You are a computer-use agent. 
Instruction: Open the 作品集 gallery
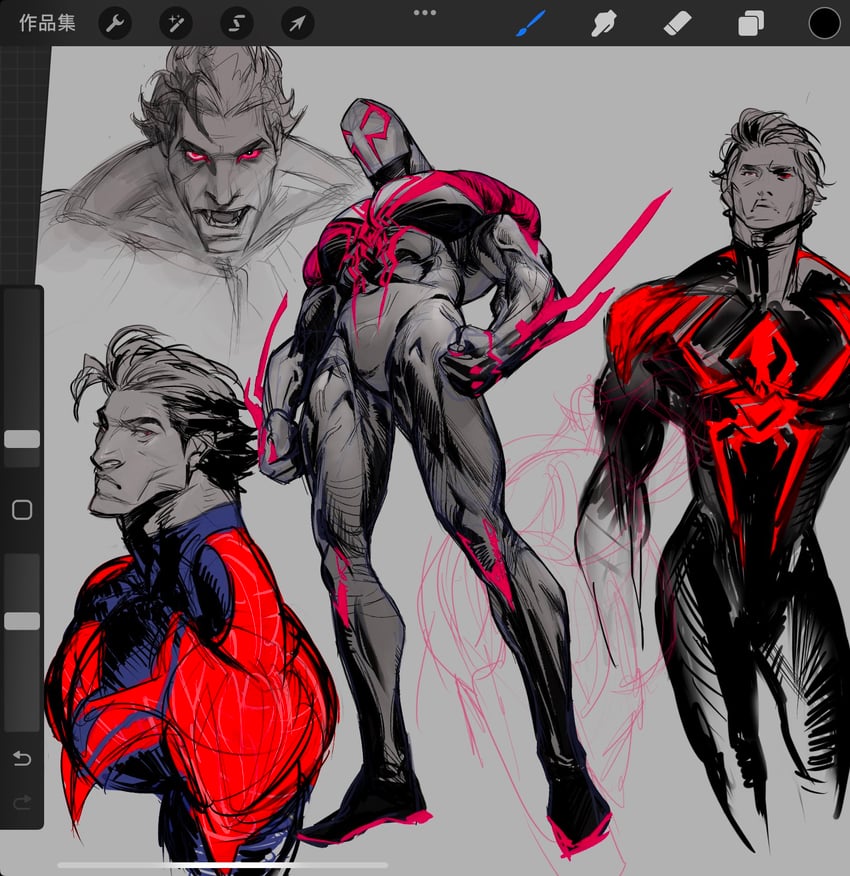point(47,23)
